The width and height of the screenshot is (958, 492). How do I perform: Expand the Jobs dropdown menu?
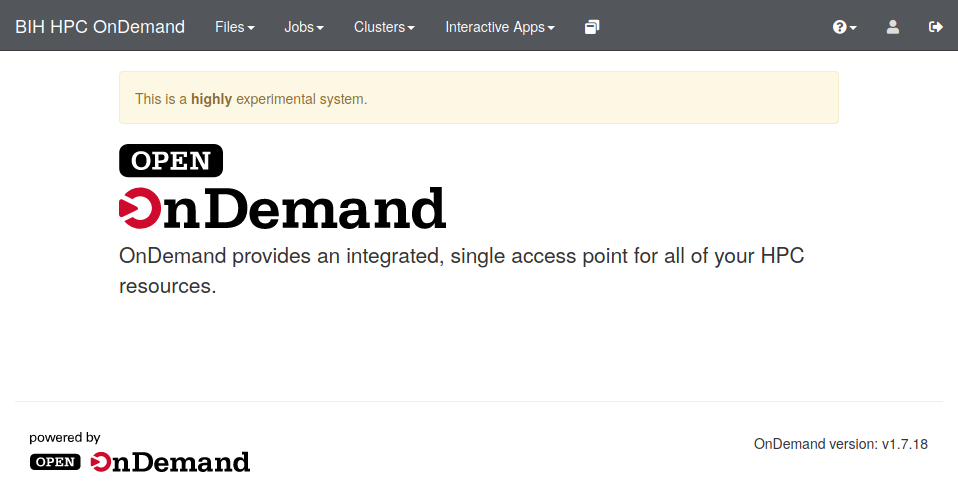coord(304,27)
